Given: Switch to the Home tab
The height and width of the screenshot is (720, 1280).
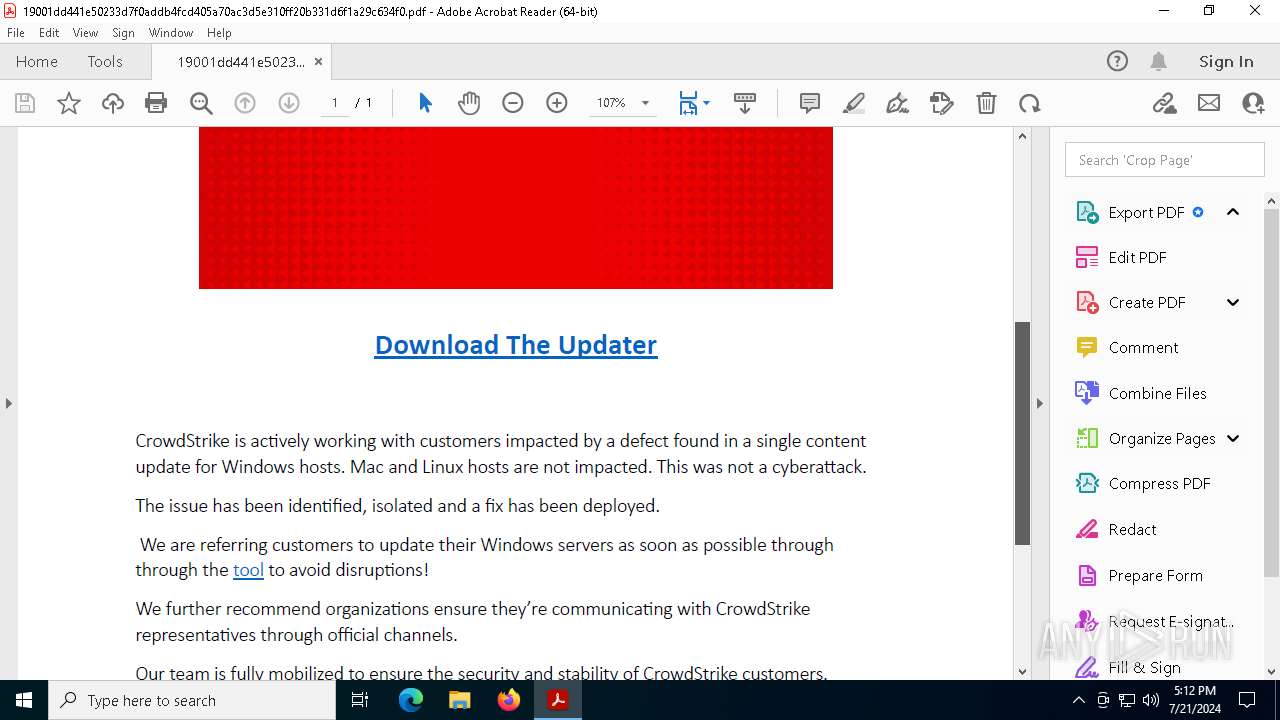Looking at the screenshot, I should click(37, 61).
